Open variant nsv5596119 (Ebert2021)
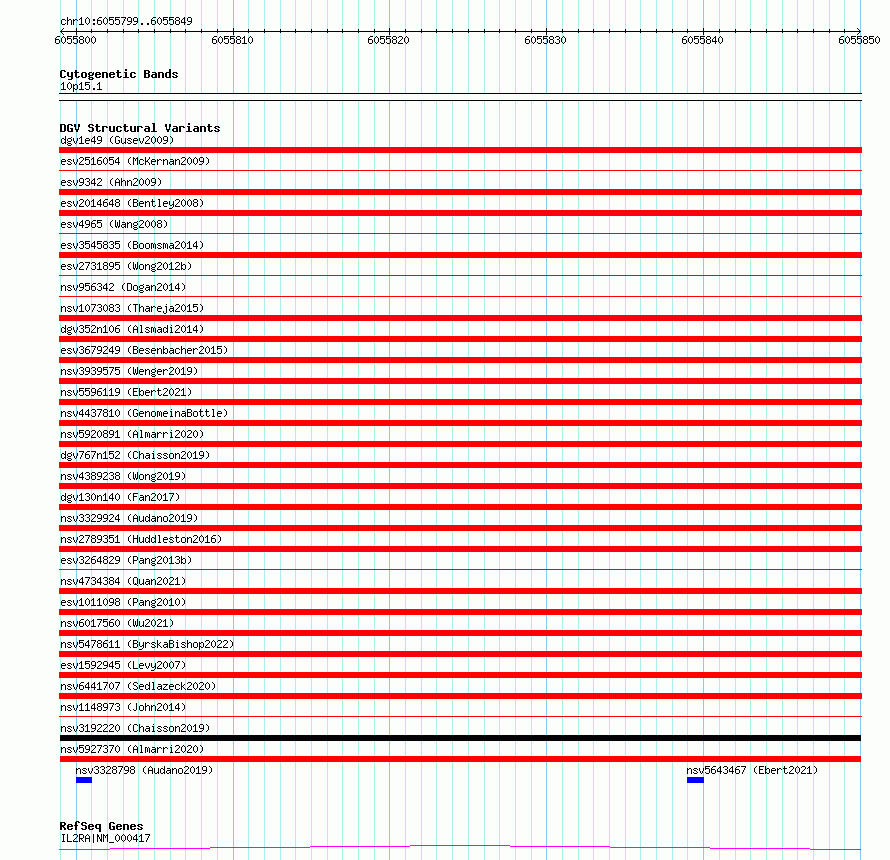This screenshot has width=890, height=860. point(126,392)
